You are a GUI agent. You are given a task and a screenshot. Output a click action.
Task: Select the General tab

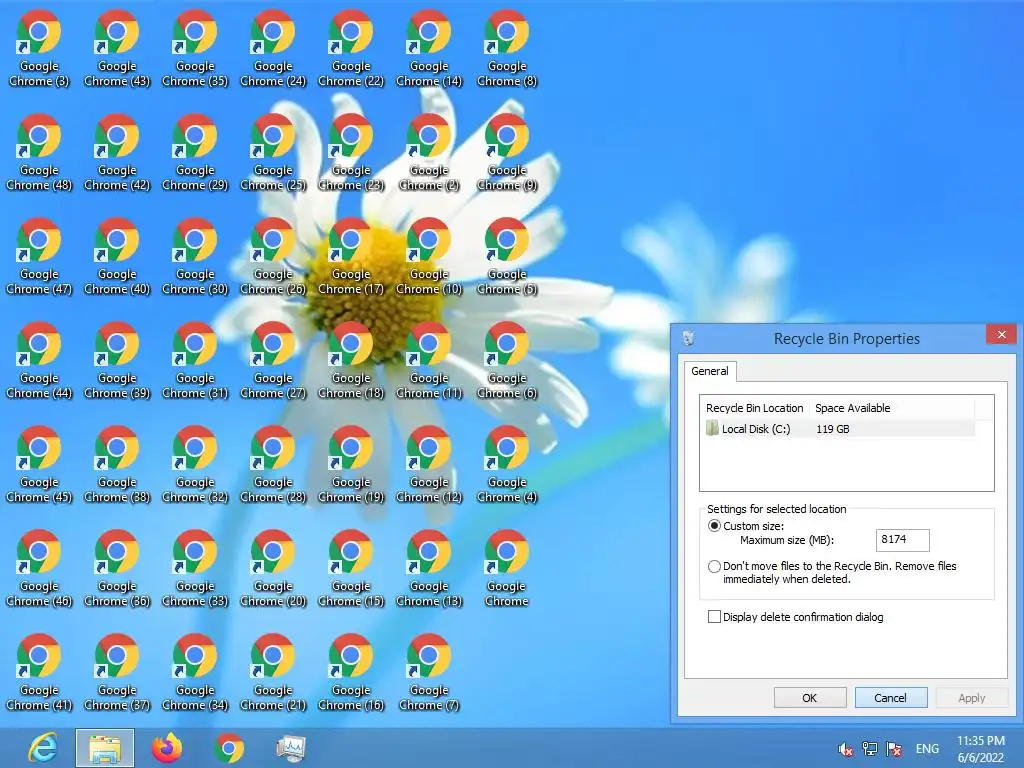[710, 371]
